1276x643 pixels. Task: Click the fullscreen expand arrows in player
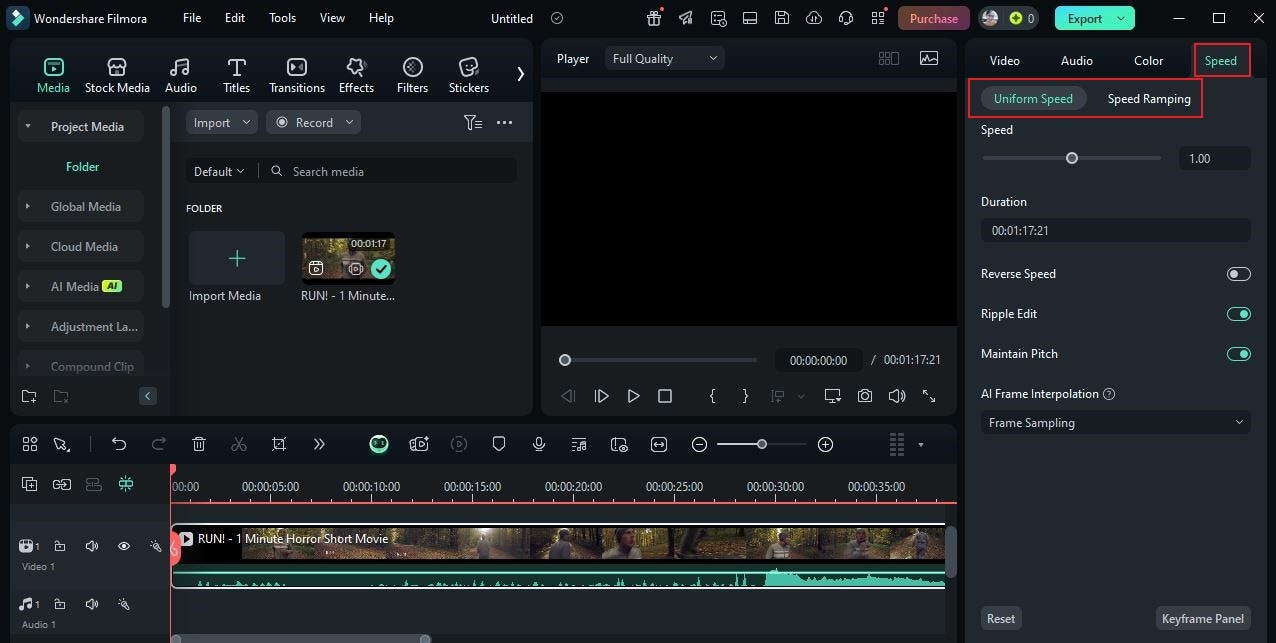929,396
